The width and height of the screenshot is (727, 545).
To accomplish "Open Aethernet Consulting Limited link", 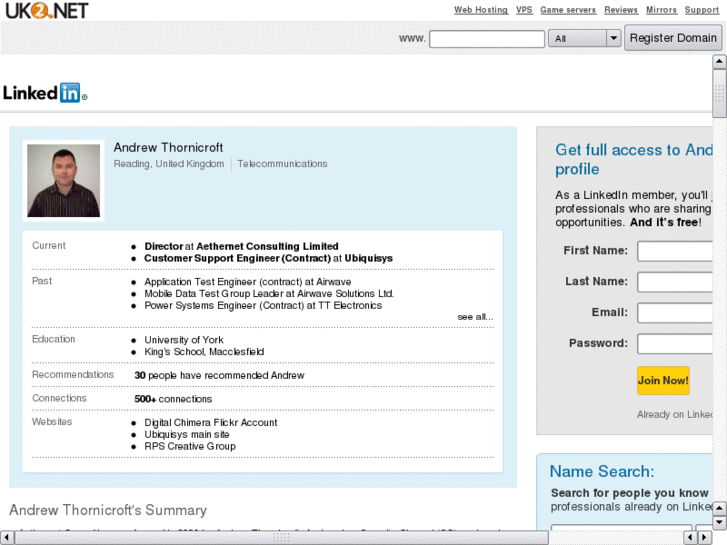I will point(267,246).
